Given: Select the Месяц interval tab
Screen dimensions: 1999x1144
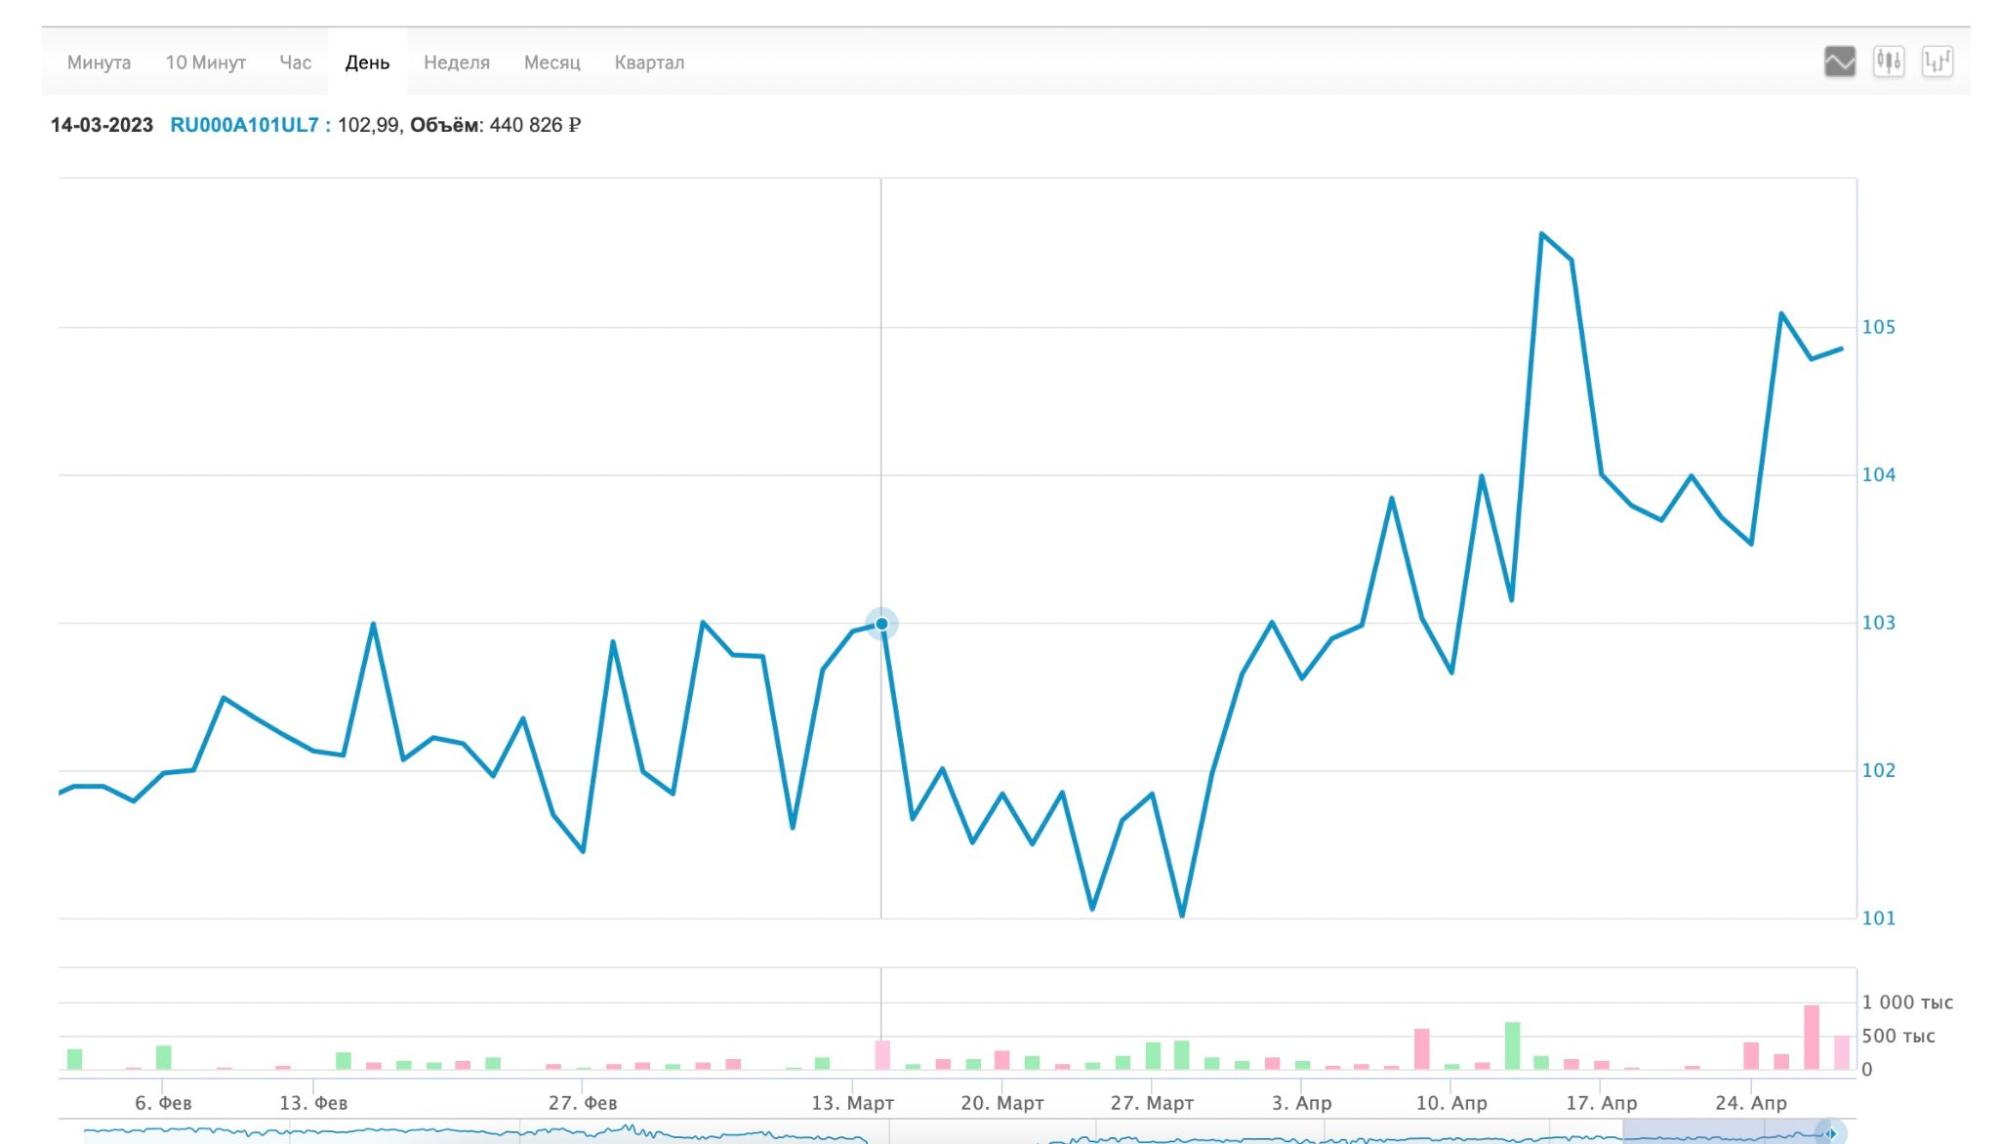Looking at the screenshot, I should (x=552, y=62).
